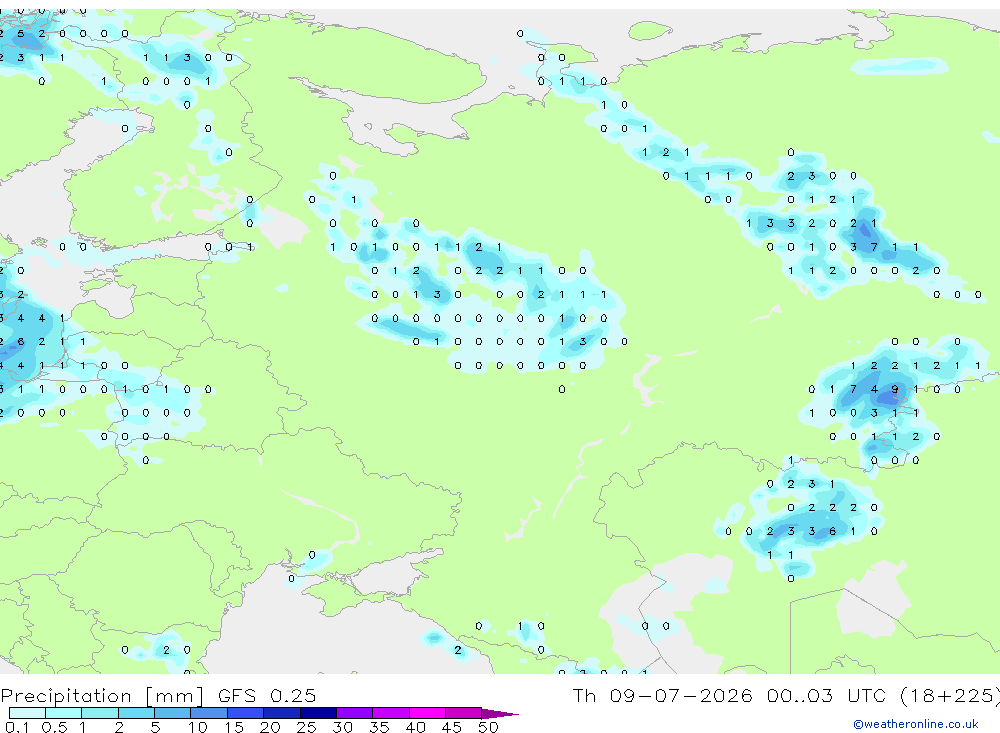Click the '7' value beside '4' and '9'
The width and height of the screenshot is (1000, 733).
click(853, 389)
